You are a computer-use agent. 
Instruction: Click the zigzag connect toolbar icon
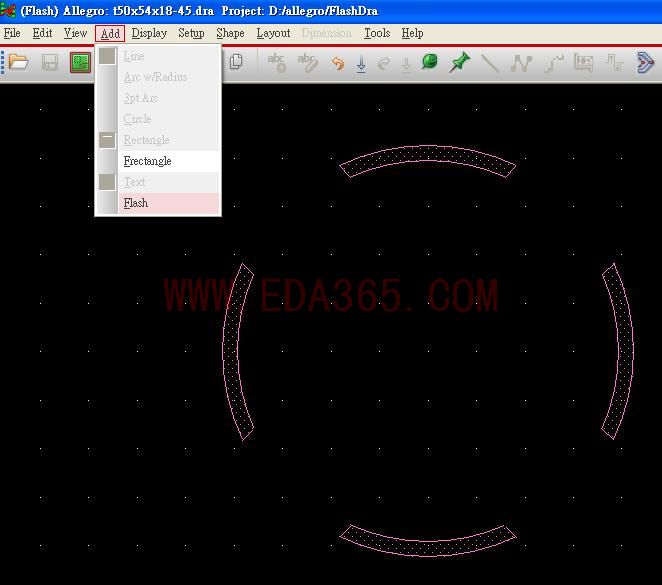(x=521, y=63)
